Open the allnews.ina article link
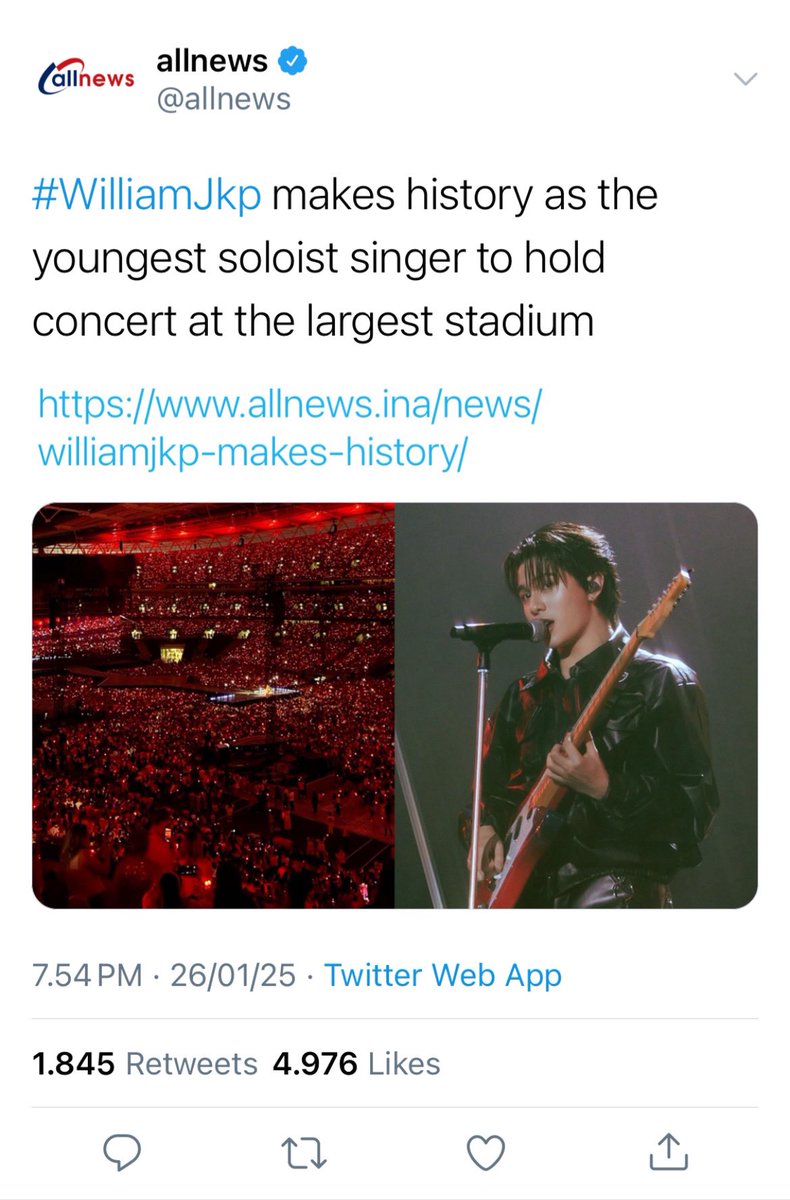790x1200 pixels. (288, 429)
